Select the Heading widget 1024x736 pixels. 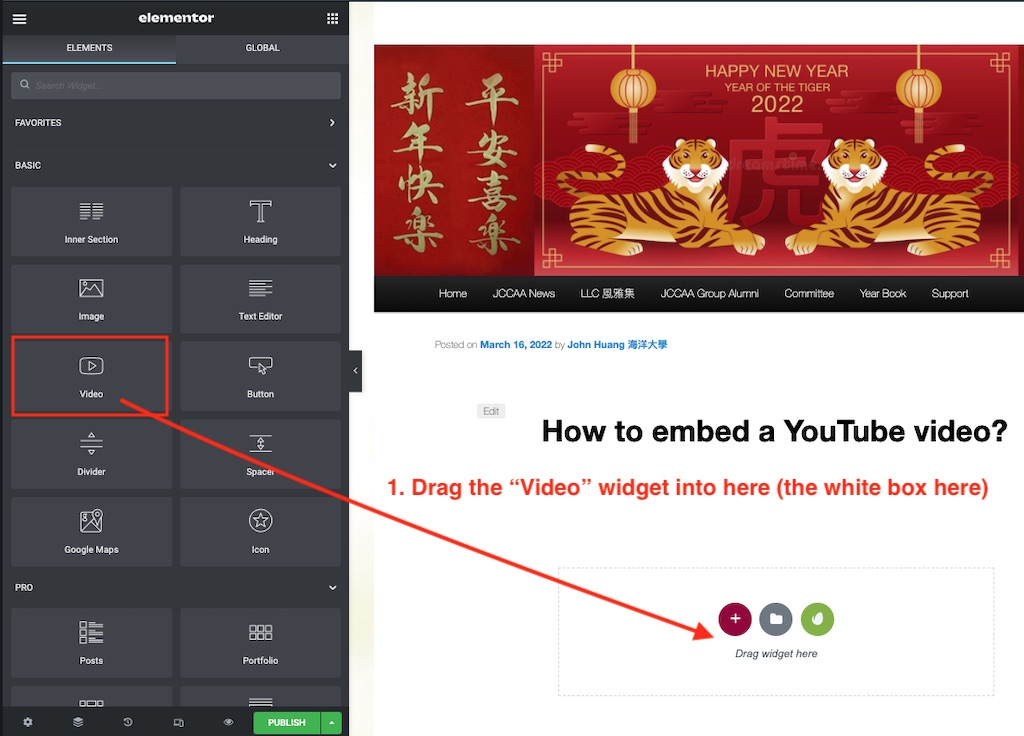261,221
